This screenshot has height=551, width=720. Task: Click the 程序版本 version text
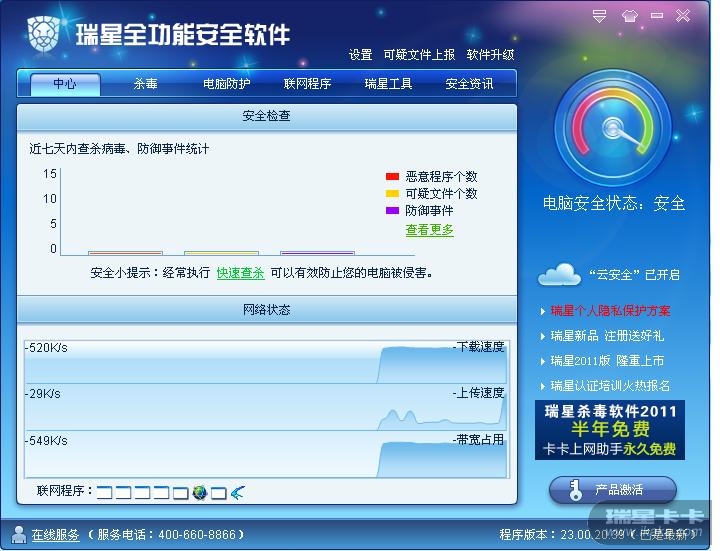point(598,534)
